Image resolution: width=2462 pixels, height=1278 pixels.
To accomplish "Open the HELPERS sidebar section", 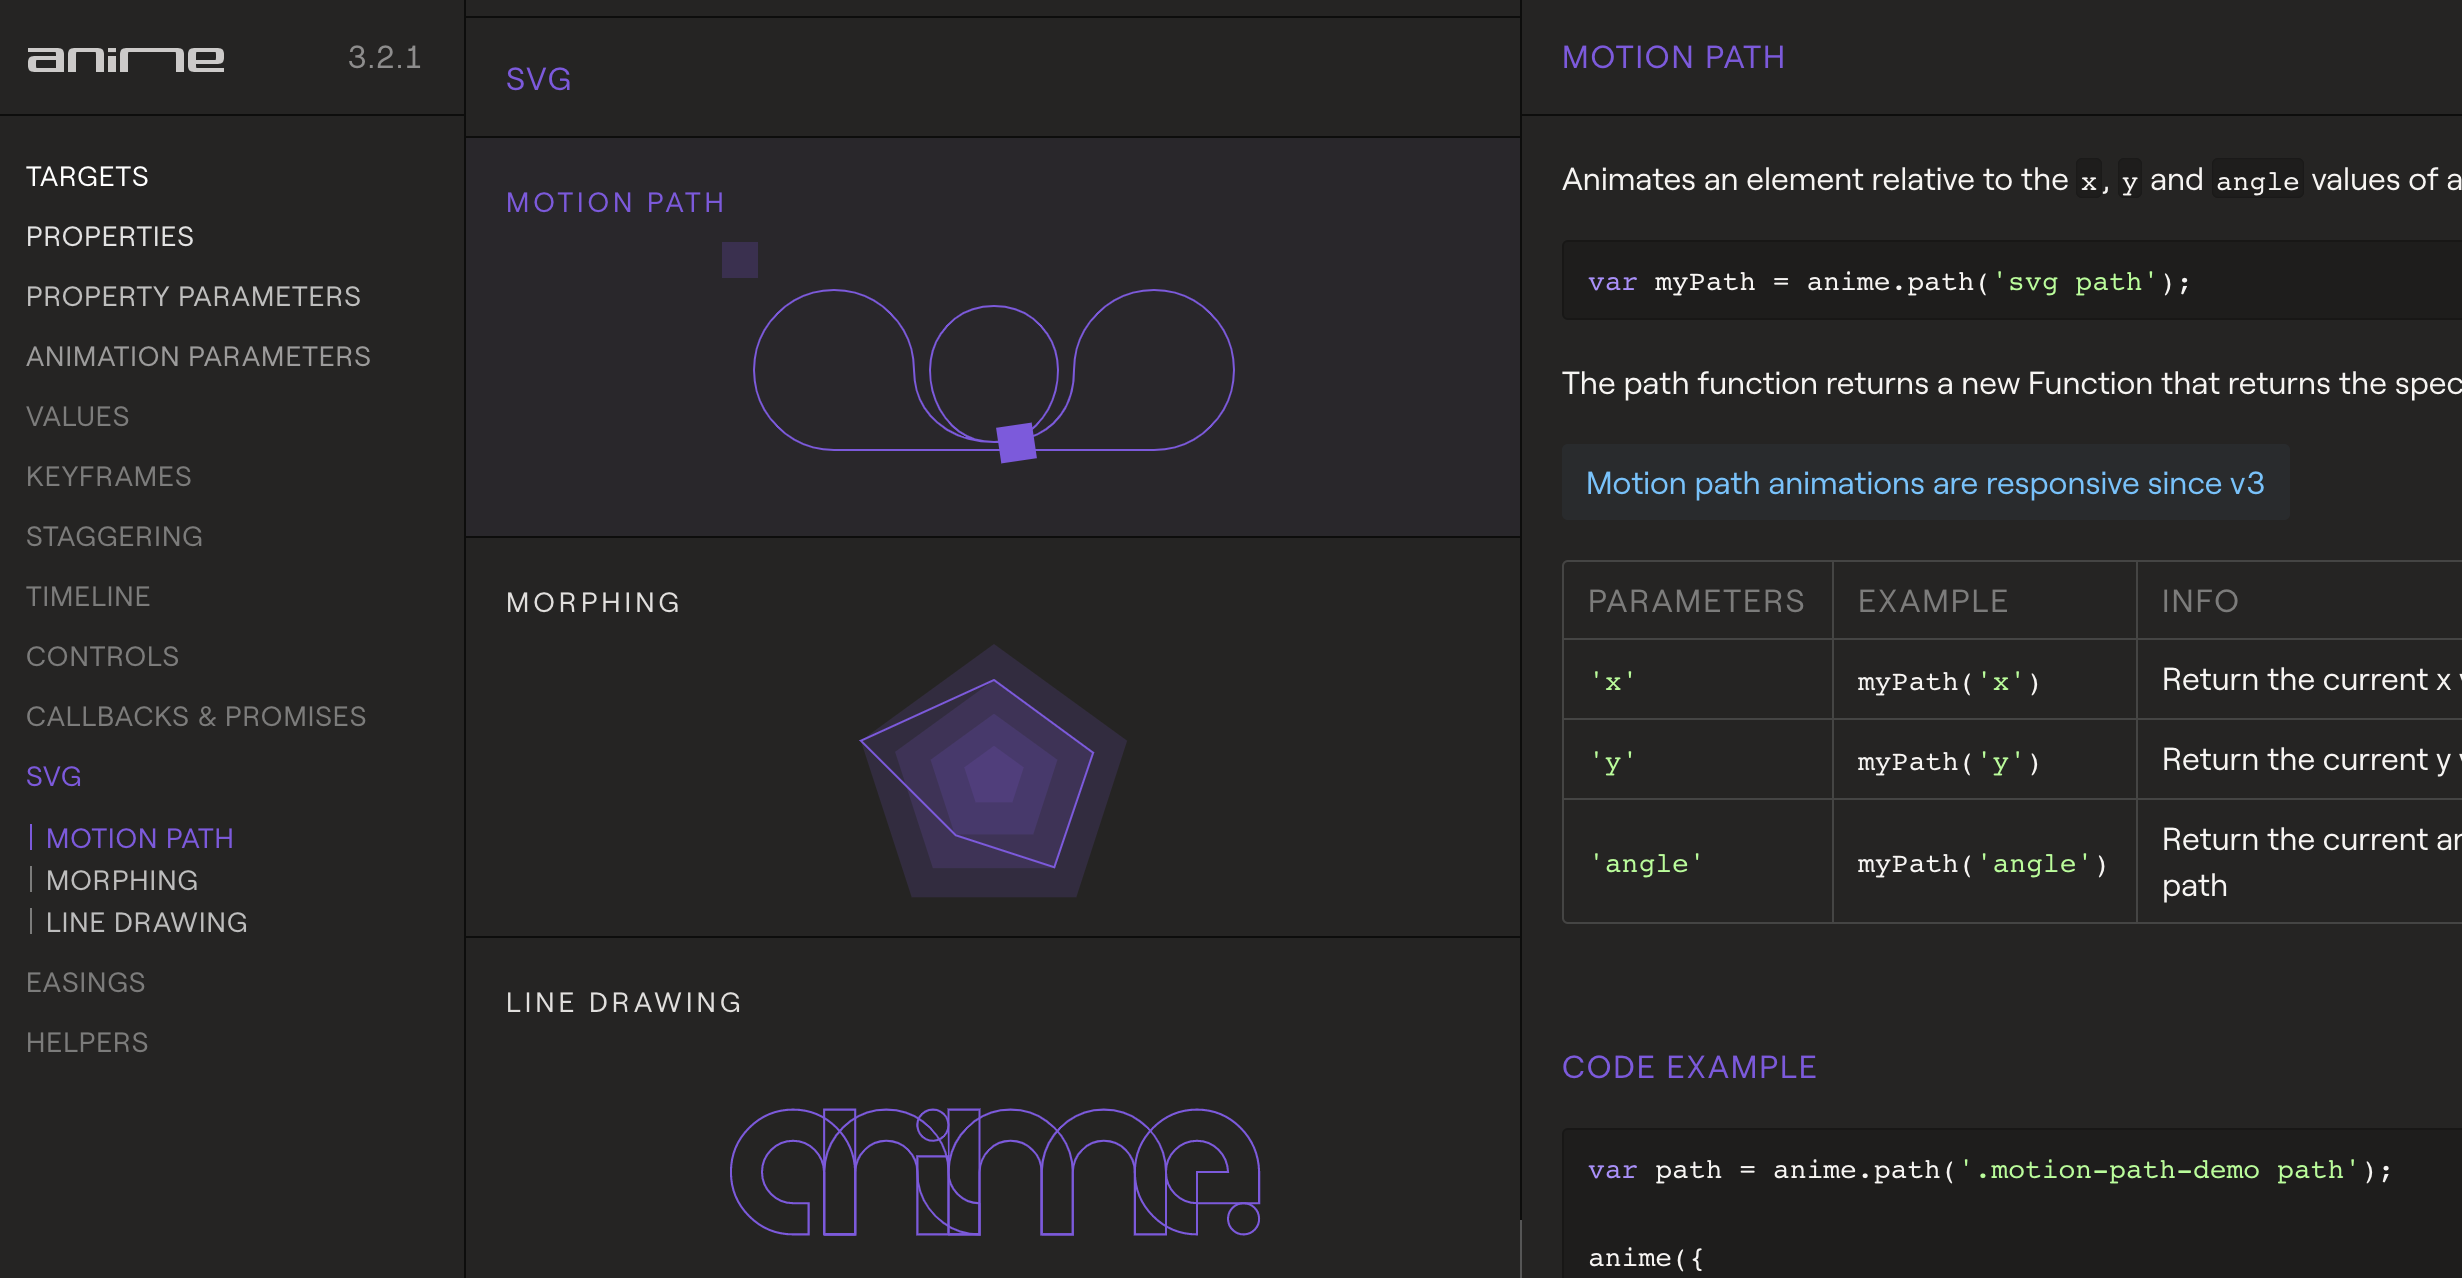I will pos(87,1043).
